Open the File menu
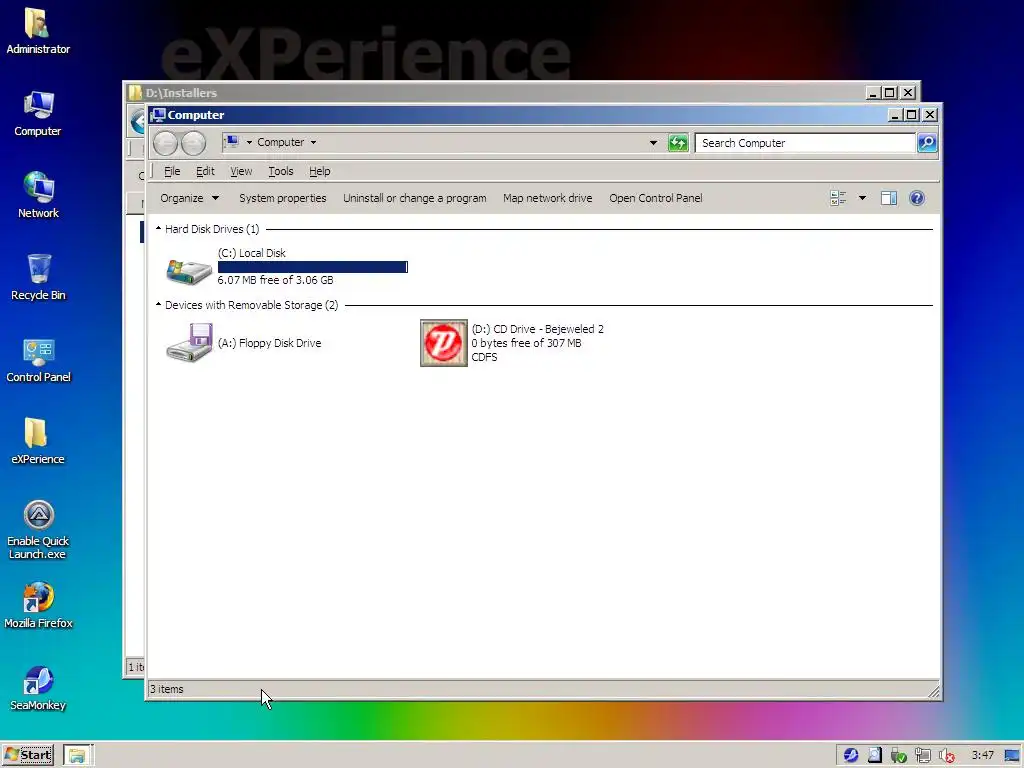The image size is (1024, 768). coord(172,171)
